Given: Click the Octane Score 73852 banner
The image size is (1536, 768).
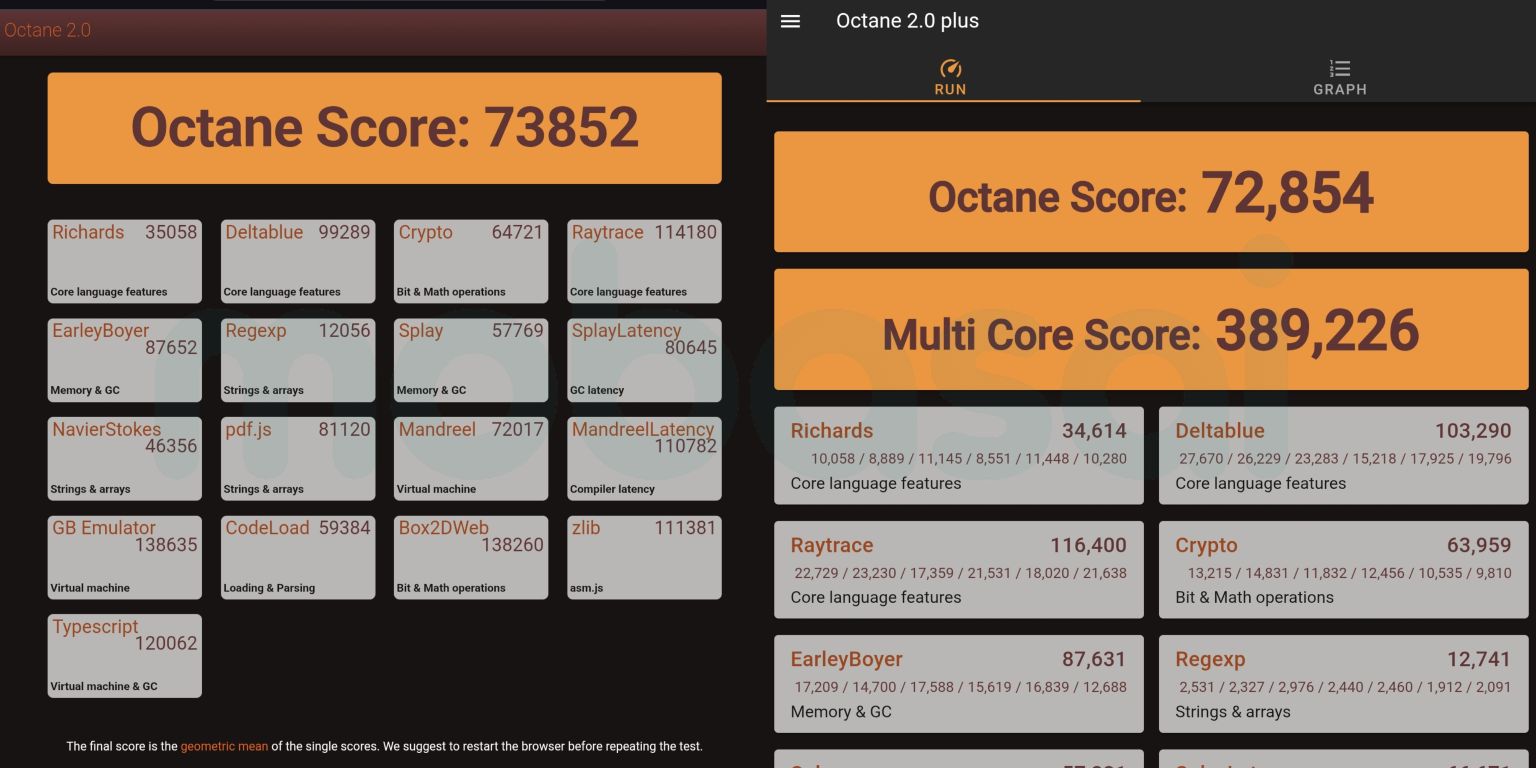Looking at the screenshot, I should 384,128.
